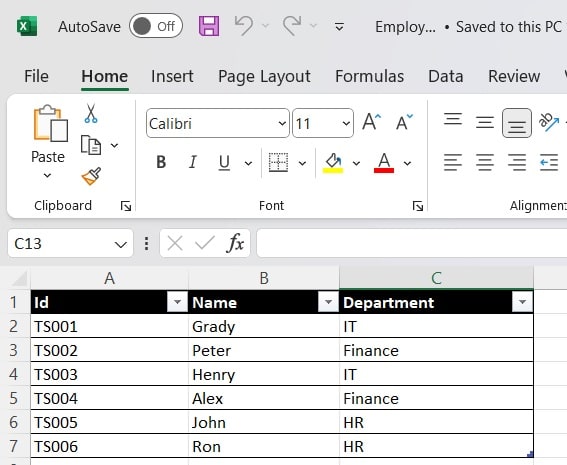Screen dimensions: 567x465
Task: Select column A header
Action: [110, 278]
